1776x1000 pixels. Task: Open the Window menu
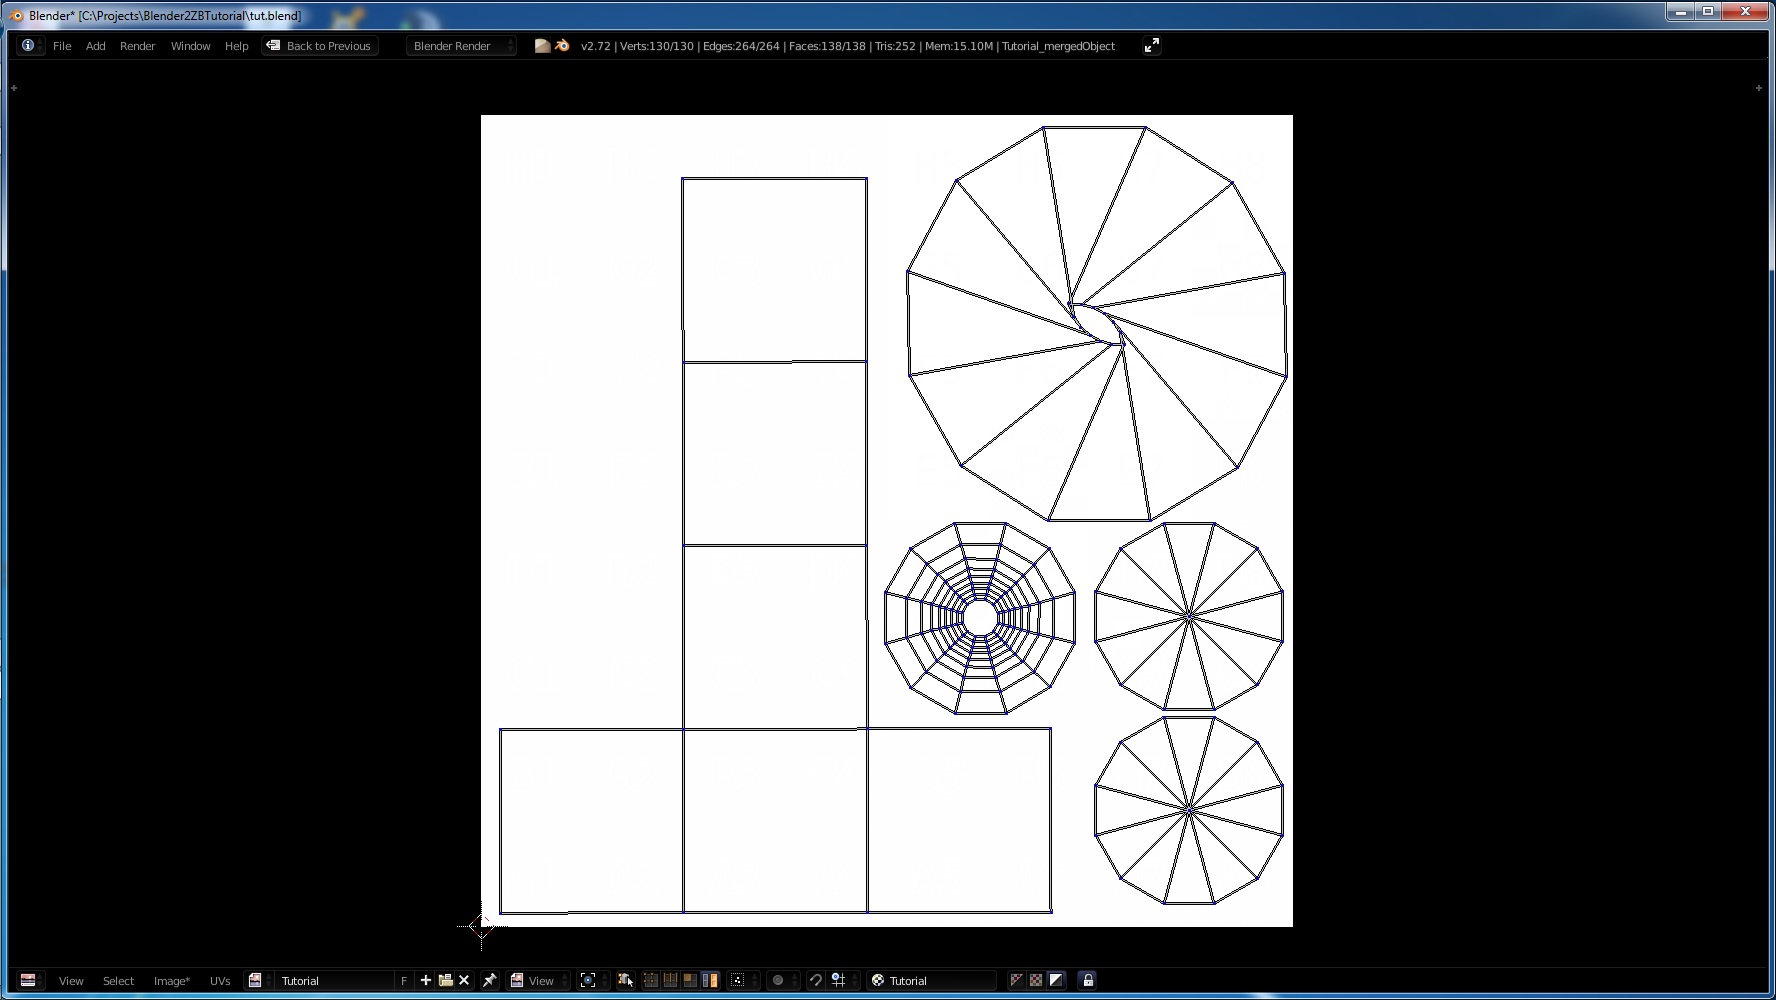190,46
